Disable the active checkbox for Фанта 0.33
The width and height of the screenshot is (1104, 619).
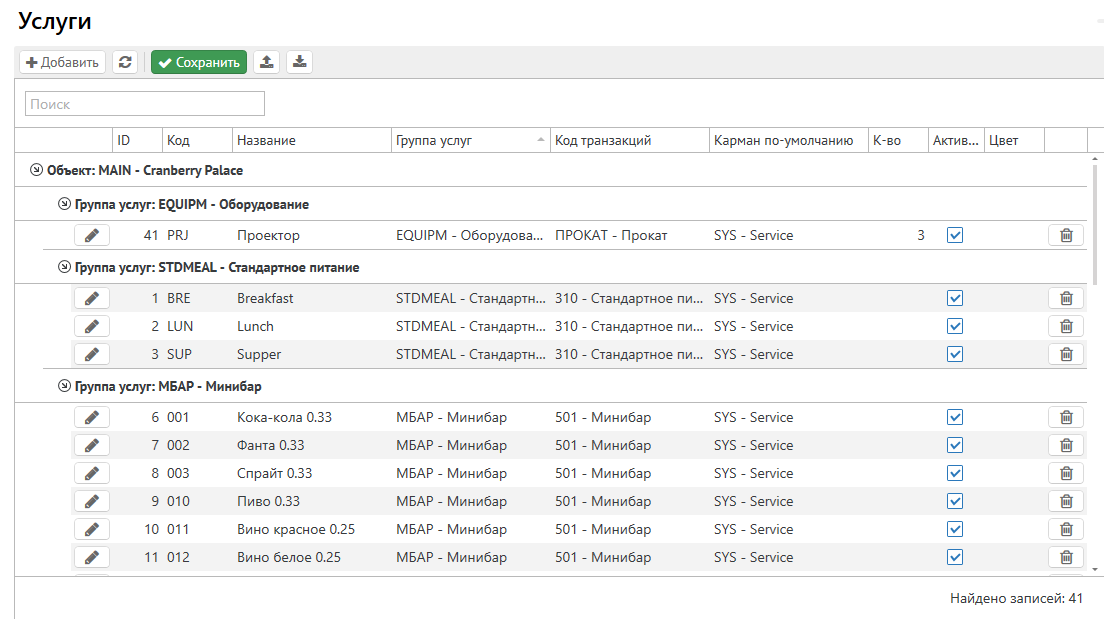[x=955, y=445]
